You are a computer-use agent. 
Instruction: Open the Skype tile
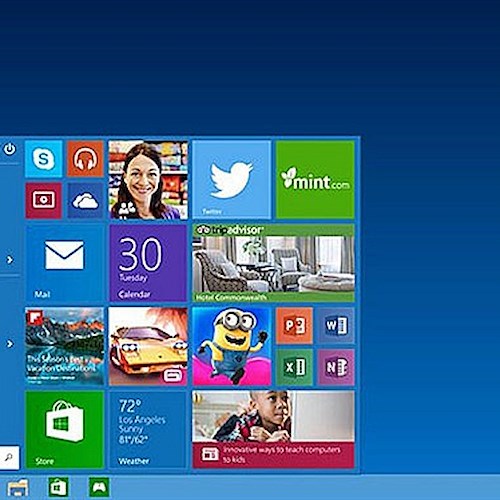[44, 159]
